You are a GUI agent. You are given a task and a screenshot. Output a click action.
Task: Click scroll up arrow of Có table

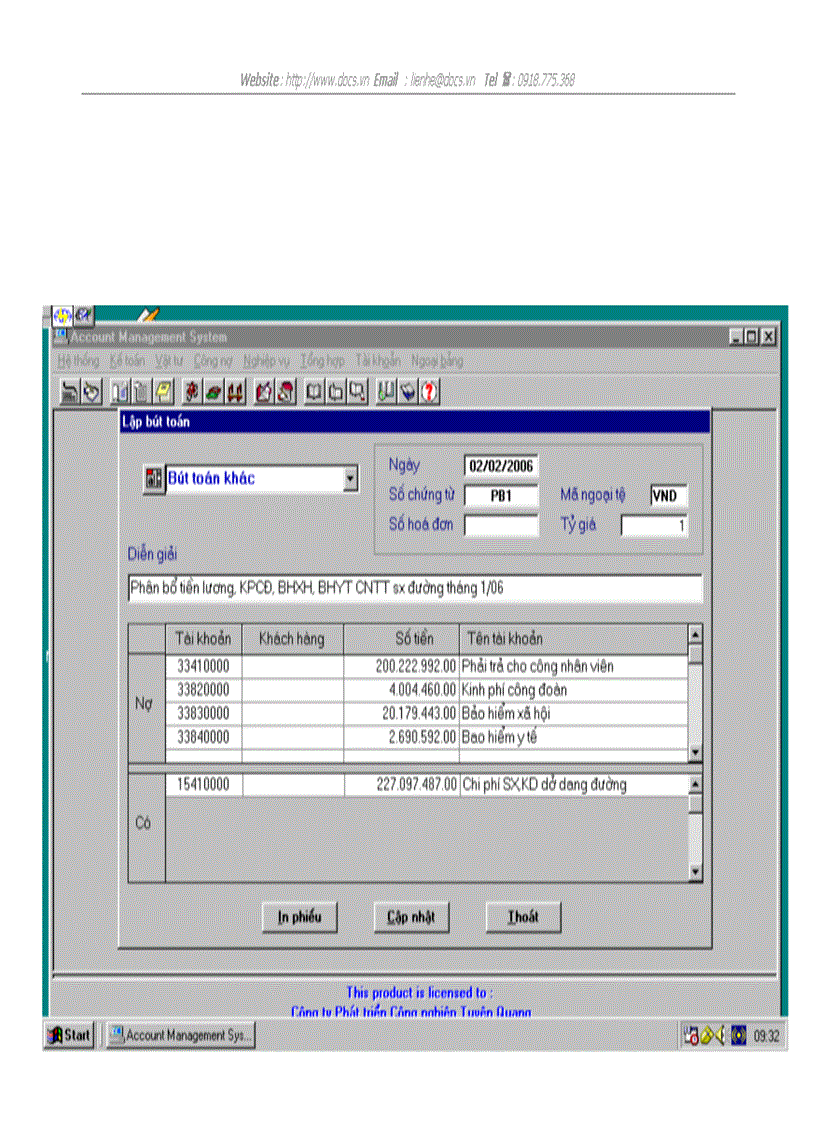point(696,785)
